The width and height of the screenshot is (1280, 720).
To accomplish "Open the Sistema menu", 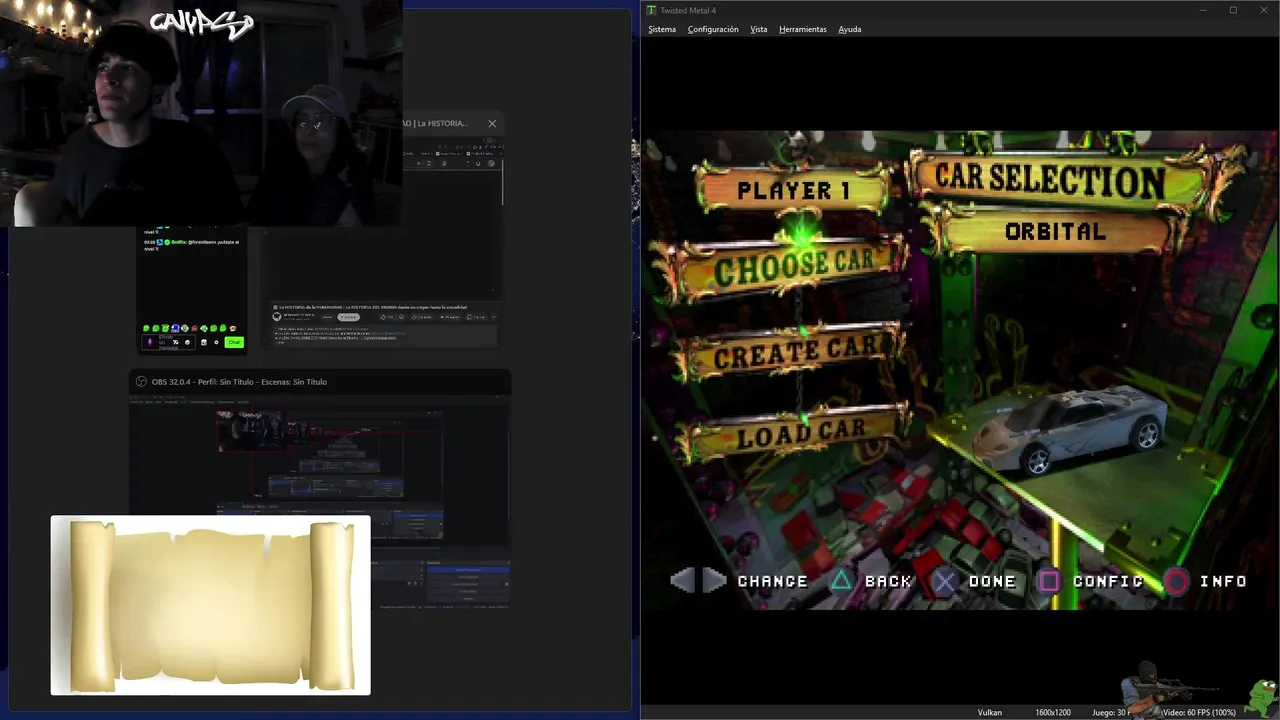I will click(662, 29).
